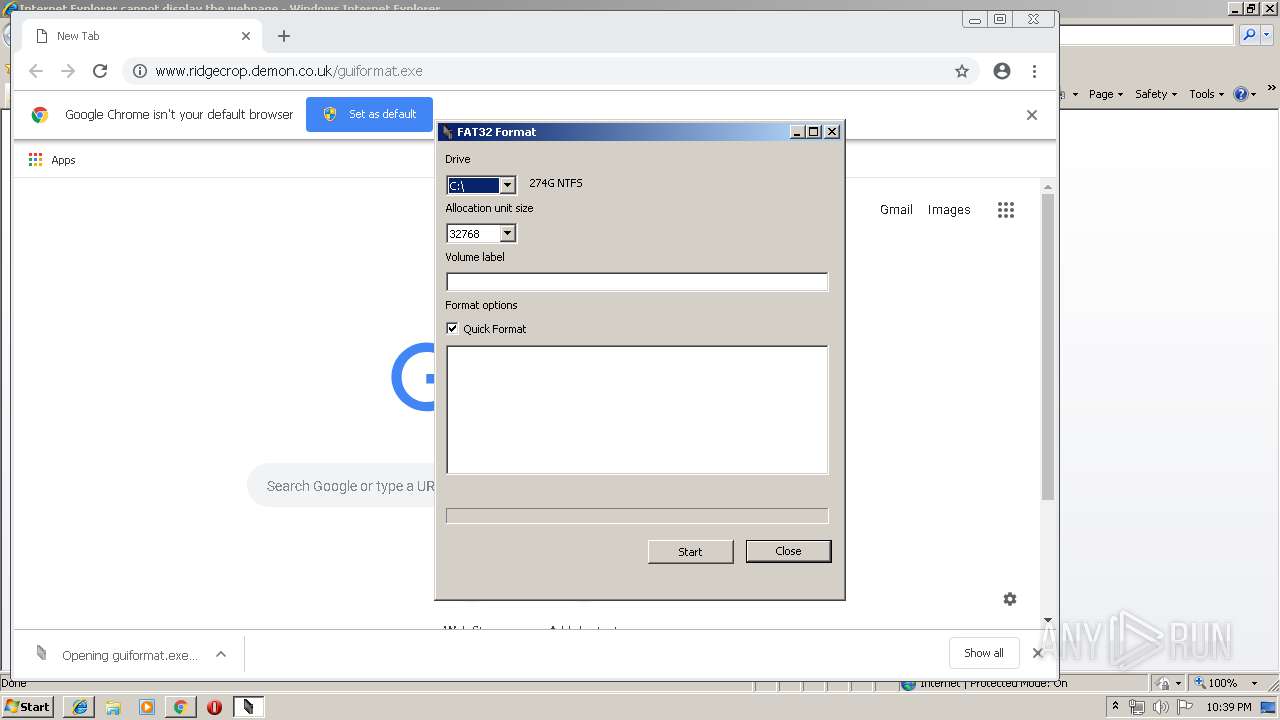Open Chrome's three-dot menu
The width and height of the screenshot is (1280, 720).
[1034, 71]
